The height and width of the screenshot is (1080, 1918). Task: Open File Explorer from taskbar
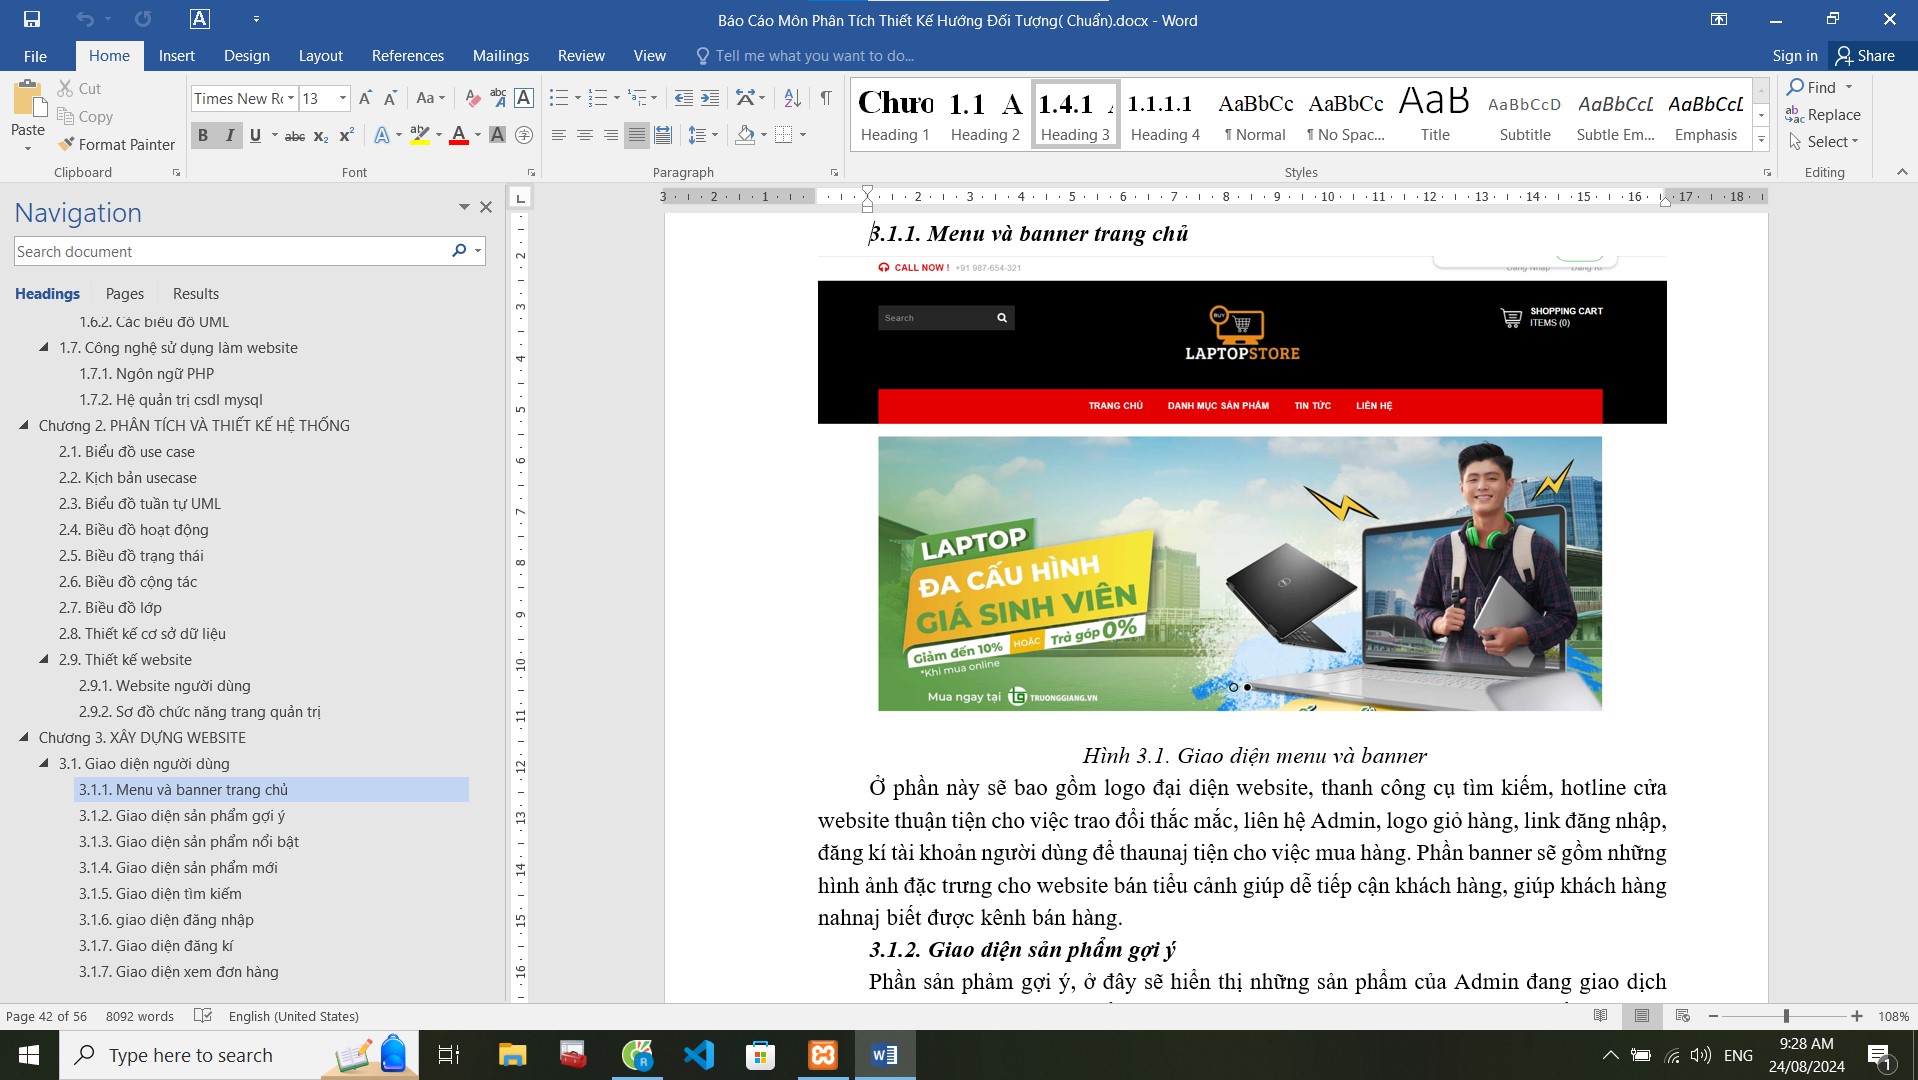coord(513,1055)
